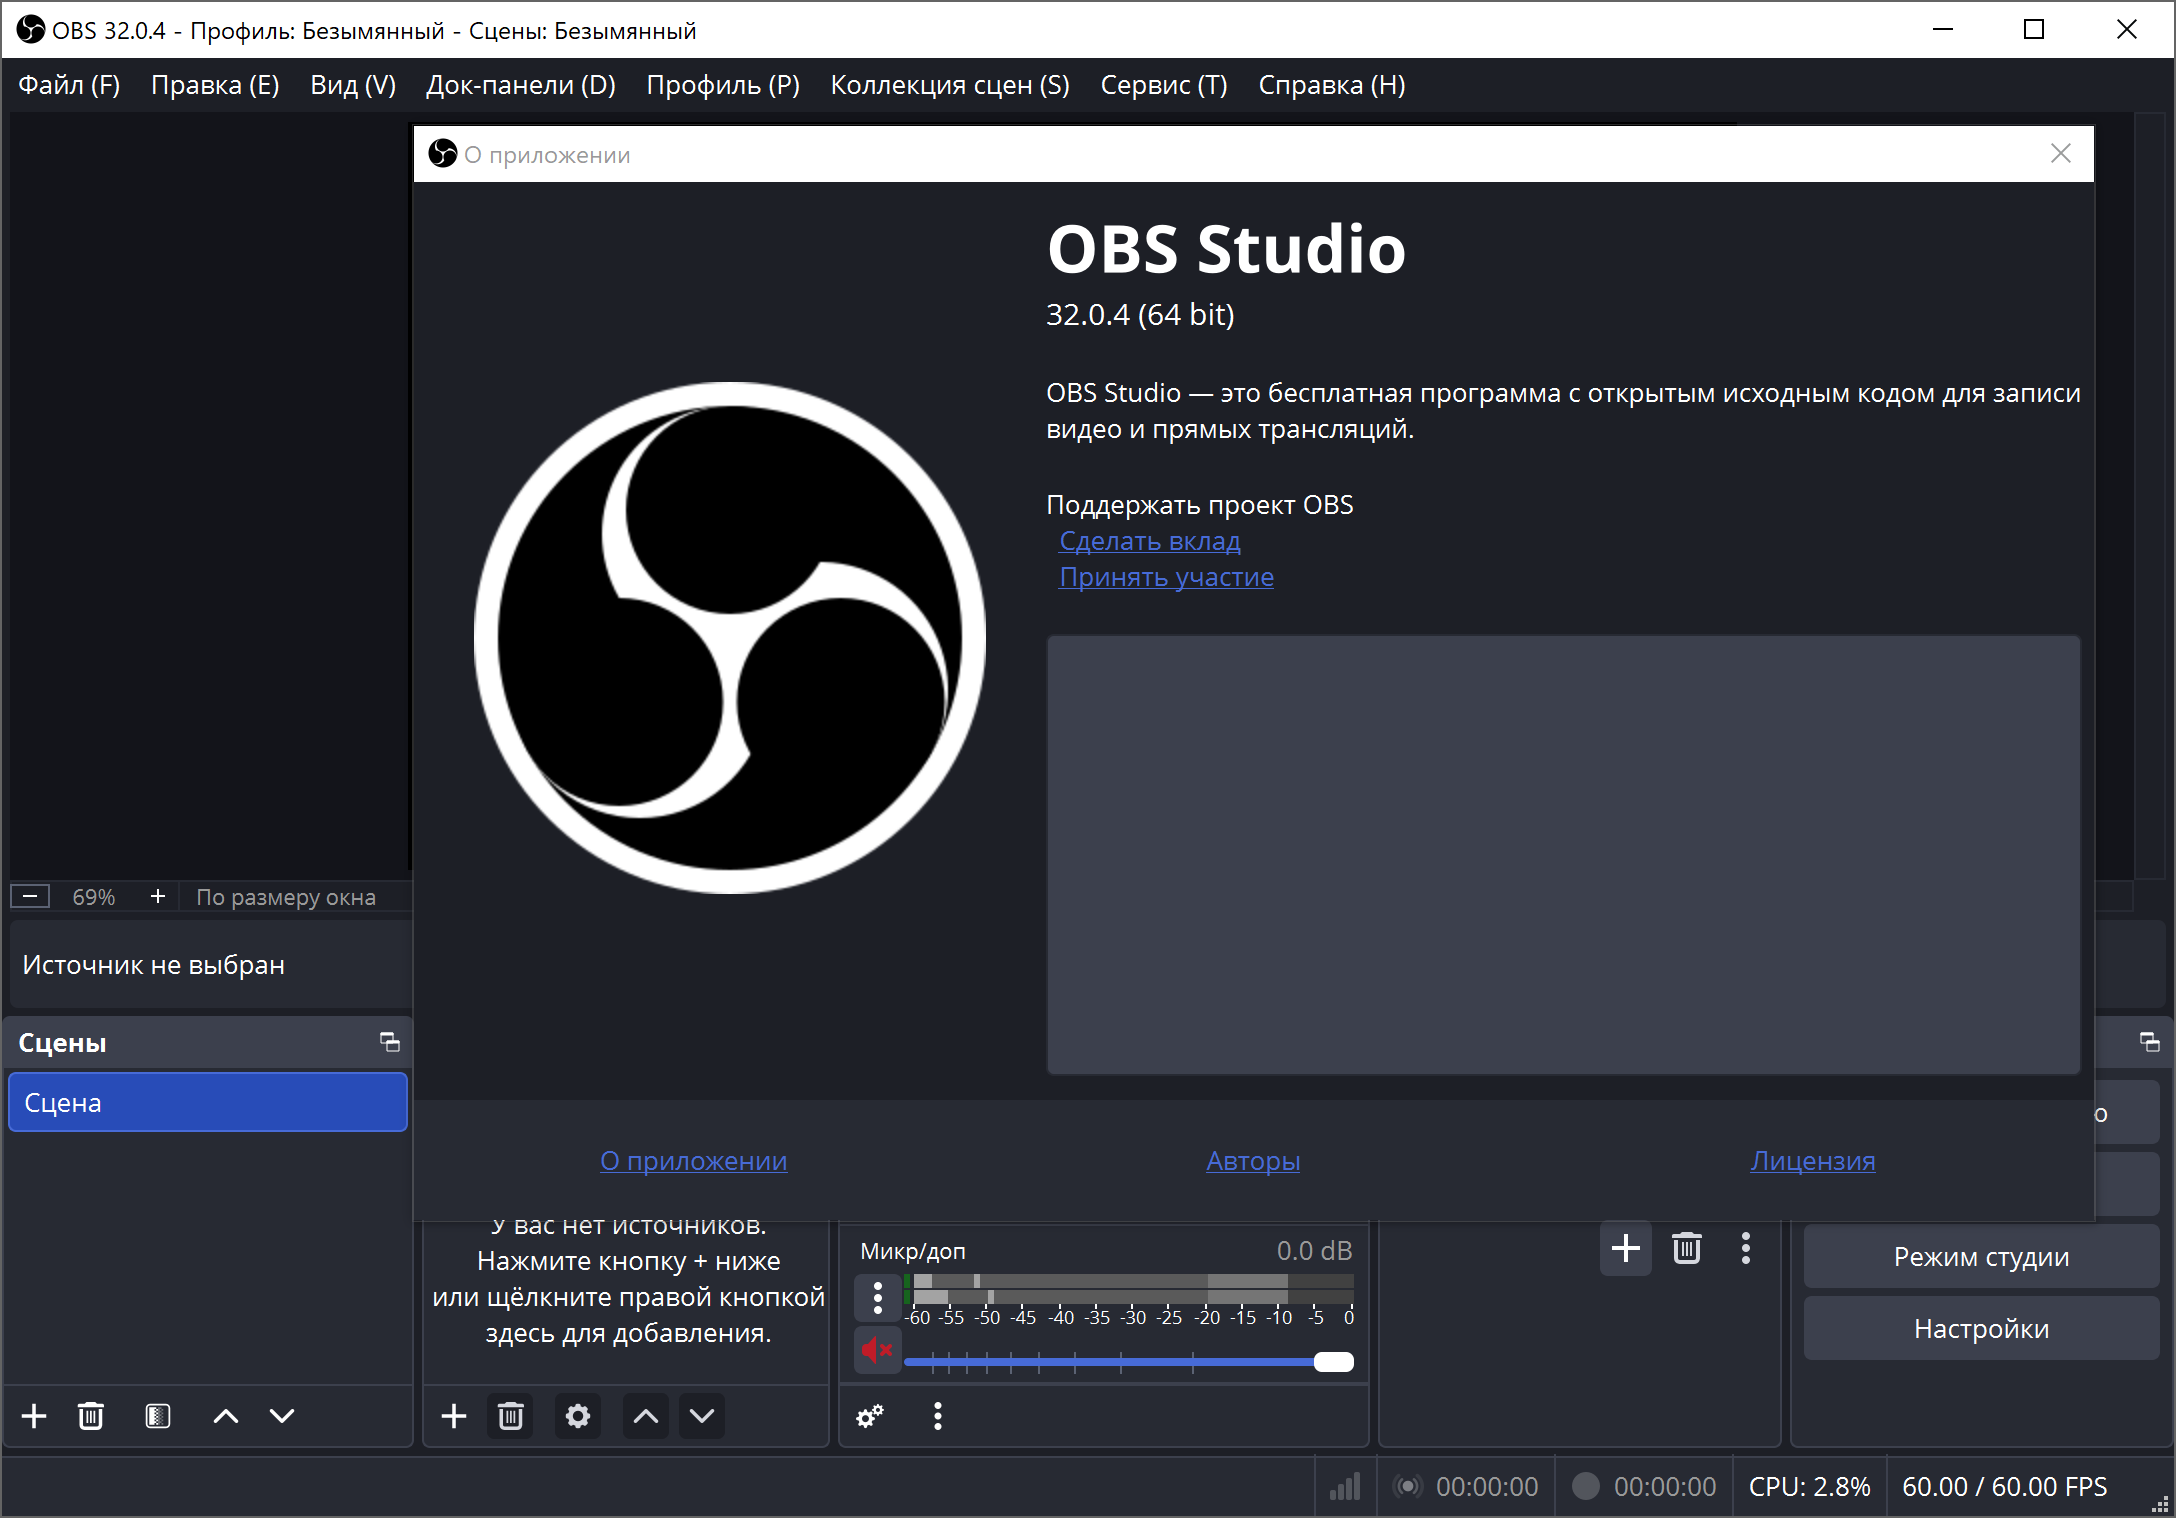Unmute the Микр/доп audio channel

click(877, 1351)
